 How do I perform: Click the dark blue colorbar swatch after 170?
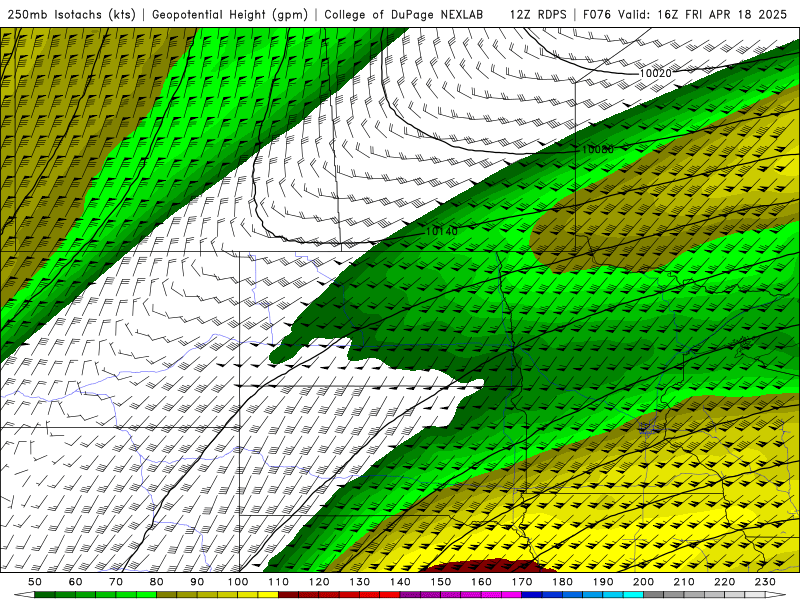click(532, 594)
